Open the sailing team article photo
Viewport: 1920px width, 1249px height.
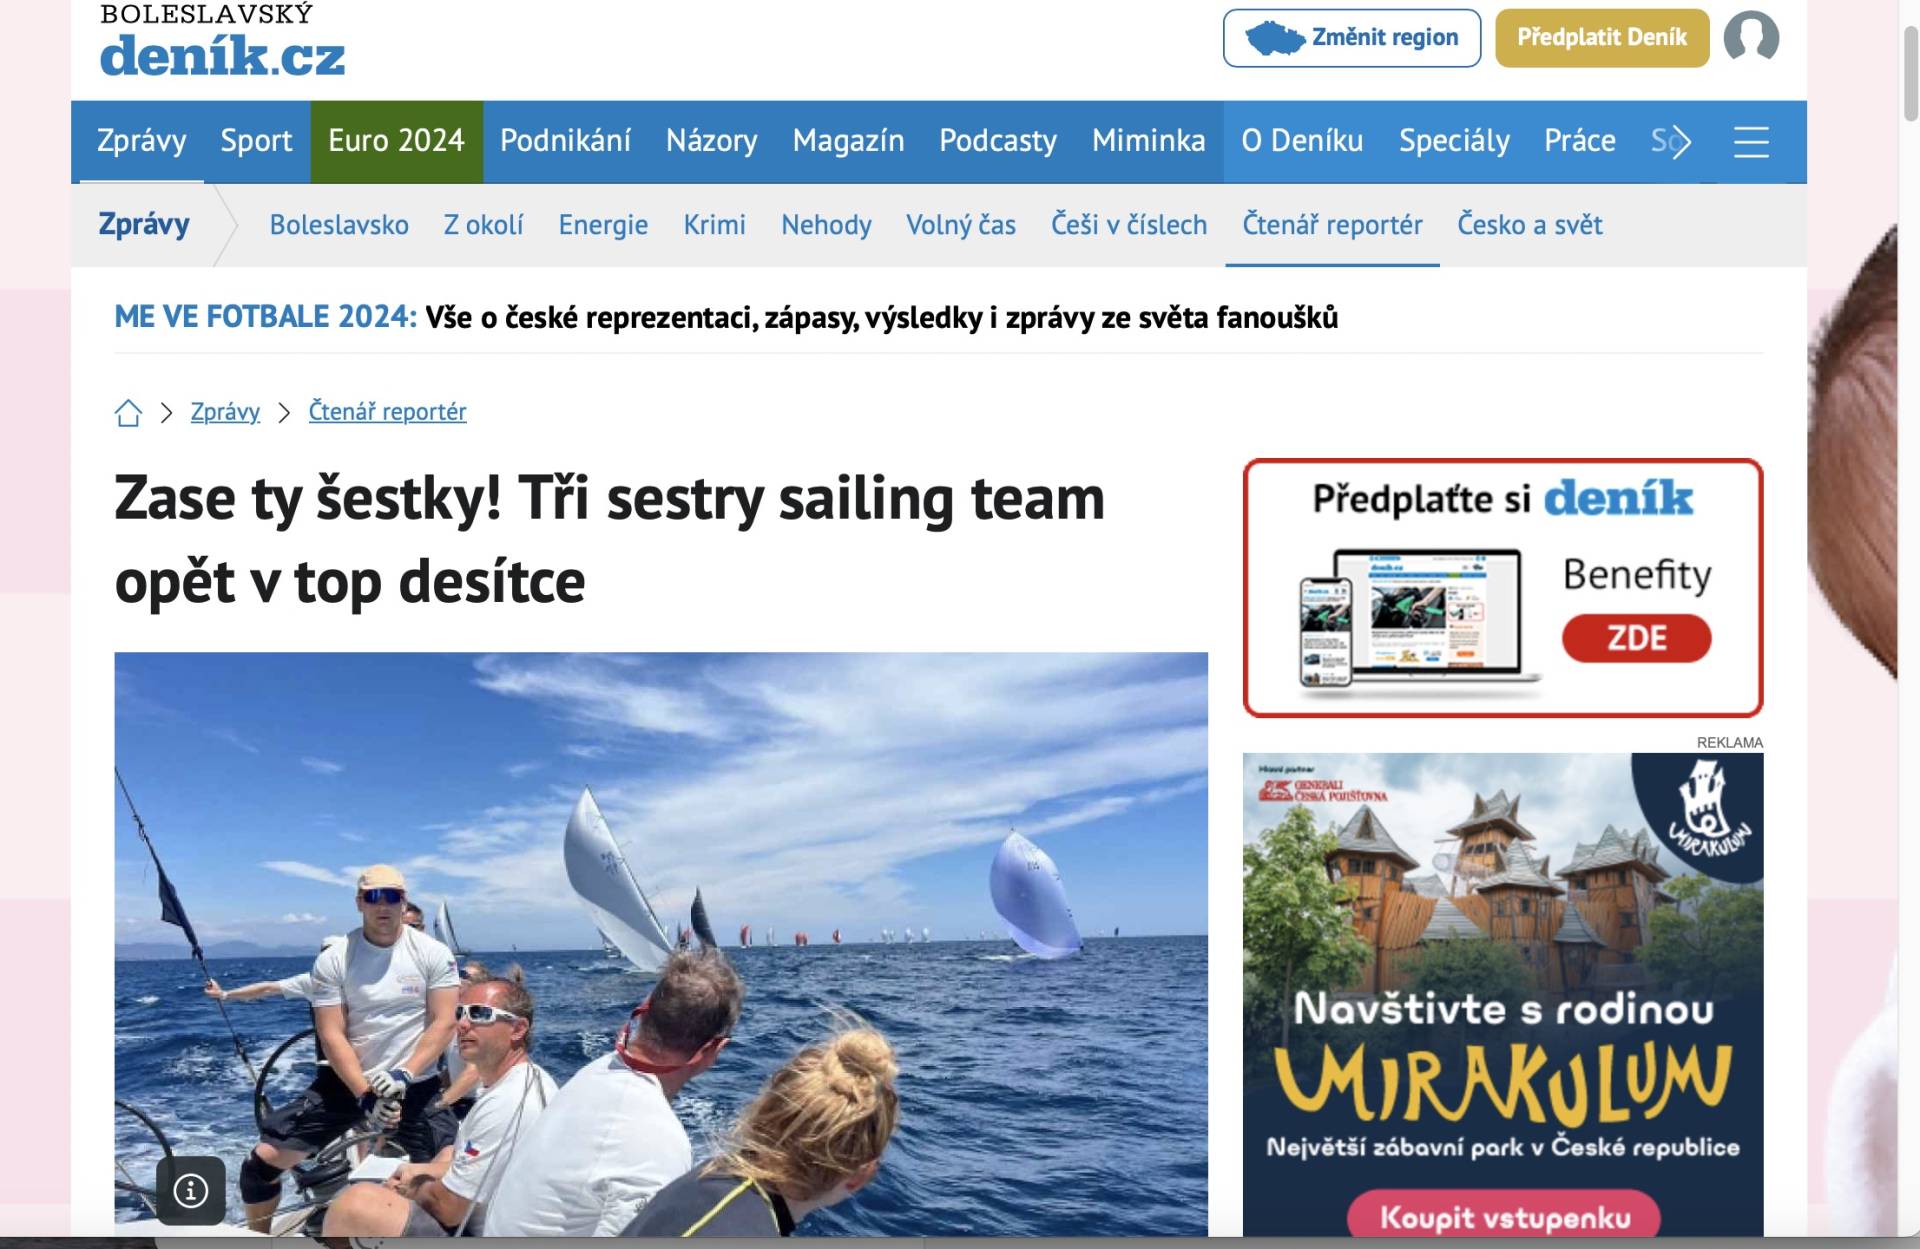pos(661,944)
